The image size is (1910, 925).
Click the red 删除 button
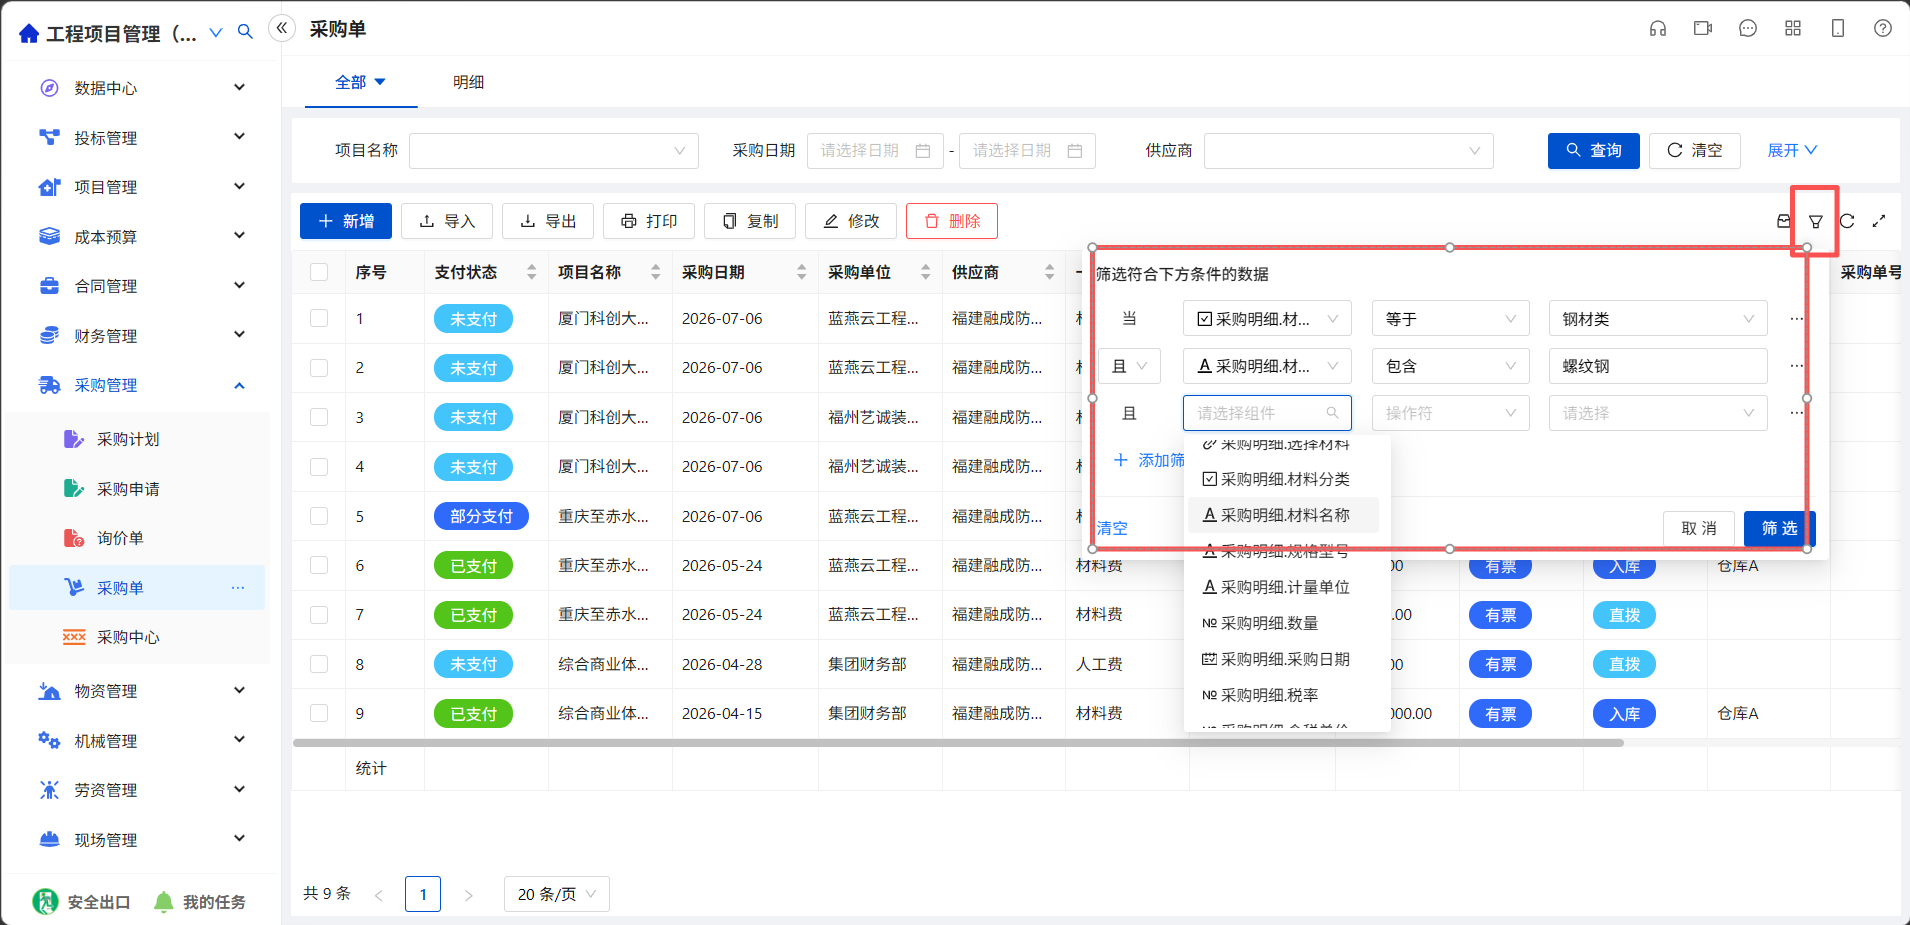952,221
